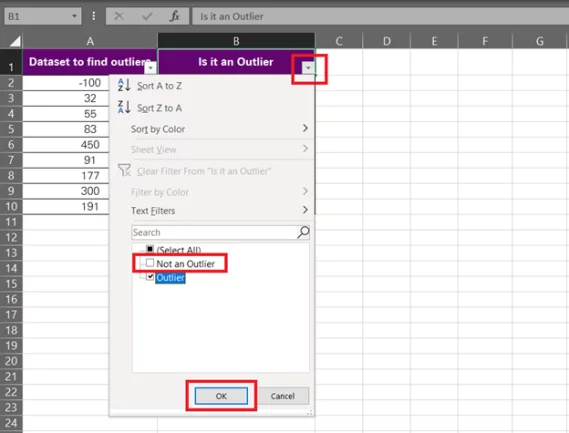Click the formula bar vertical dots handle
569x433 pixels.
point(94,16)
